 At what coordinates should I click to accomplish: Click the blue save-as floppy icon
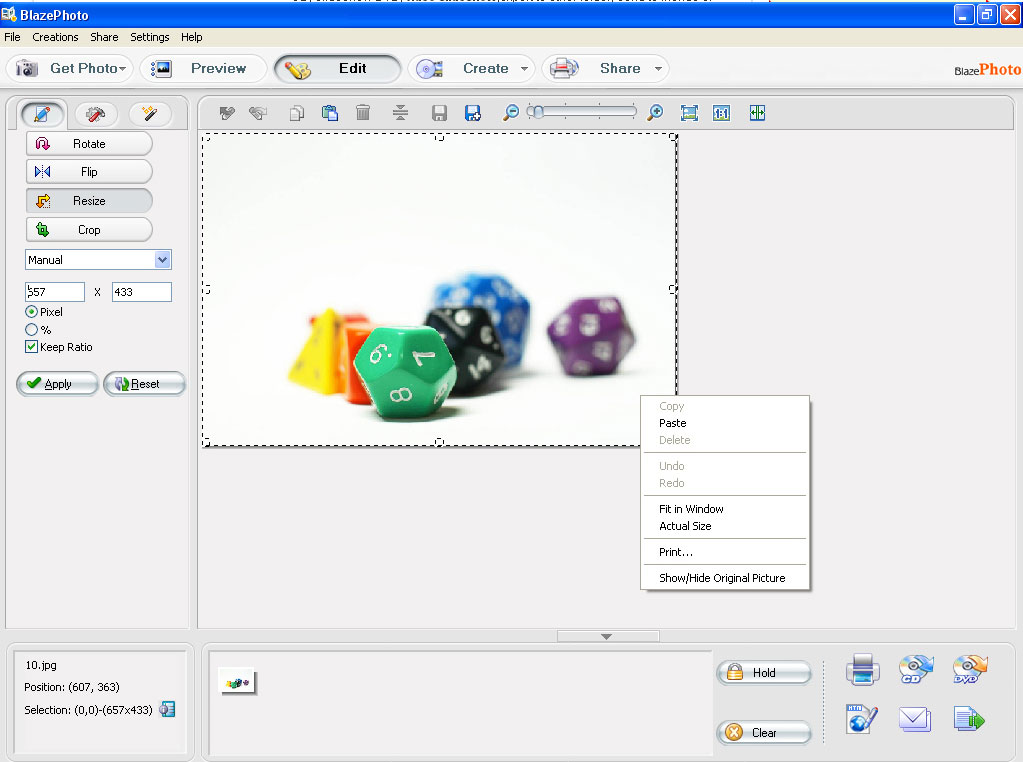coord(472,114)
